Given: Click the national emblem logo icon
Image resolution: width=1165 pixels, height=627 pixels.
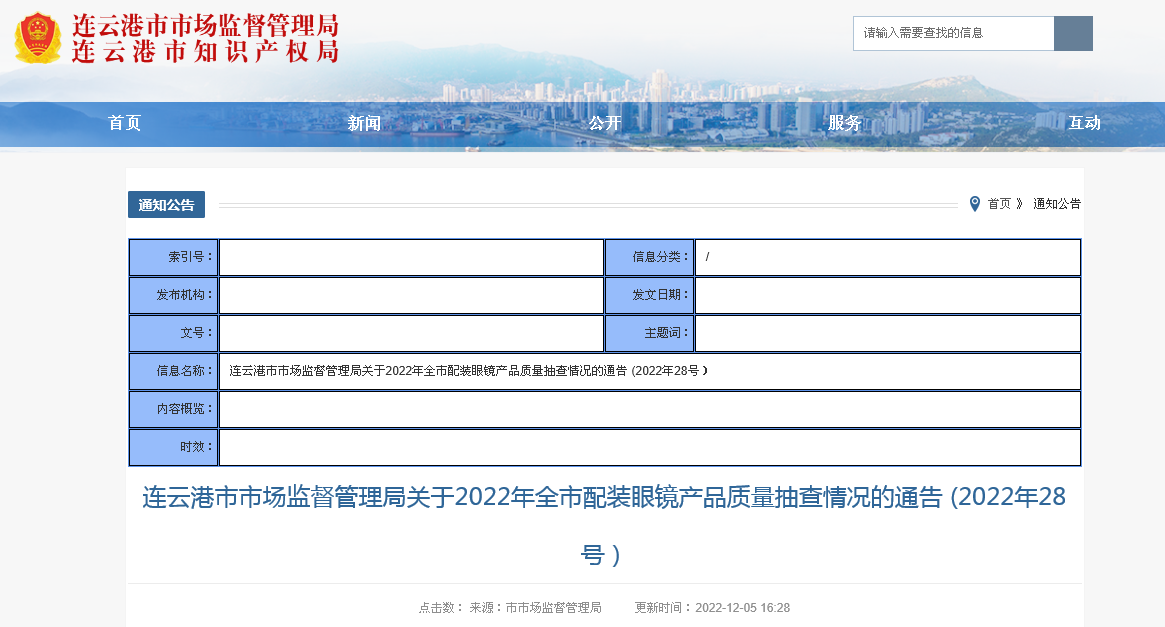Looking at the screenshot, I should click(37, 38).
